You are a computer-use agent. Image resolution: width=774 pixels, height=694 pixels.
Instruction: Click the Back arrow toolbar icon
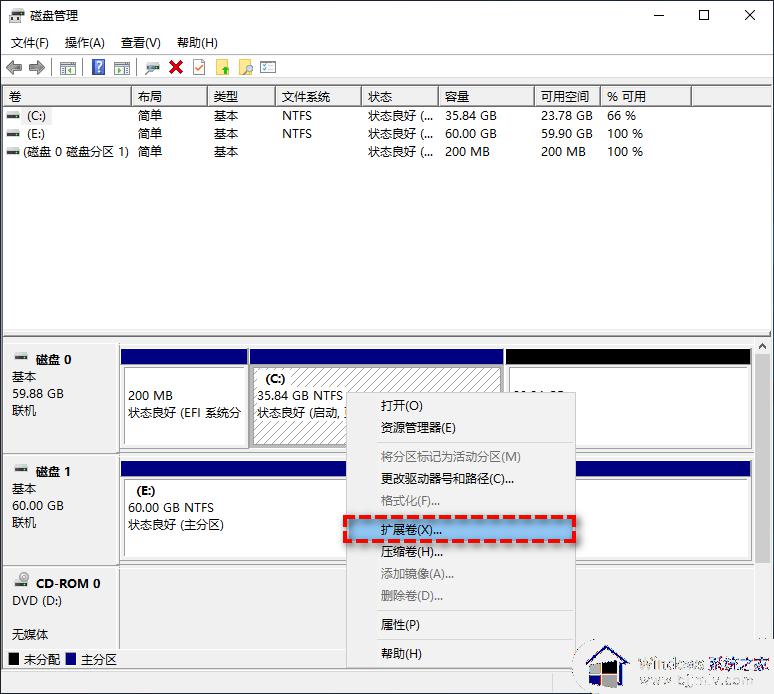(x=14, y=67)
